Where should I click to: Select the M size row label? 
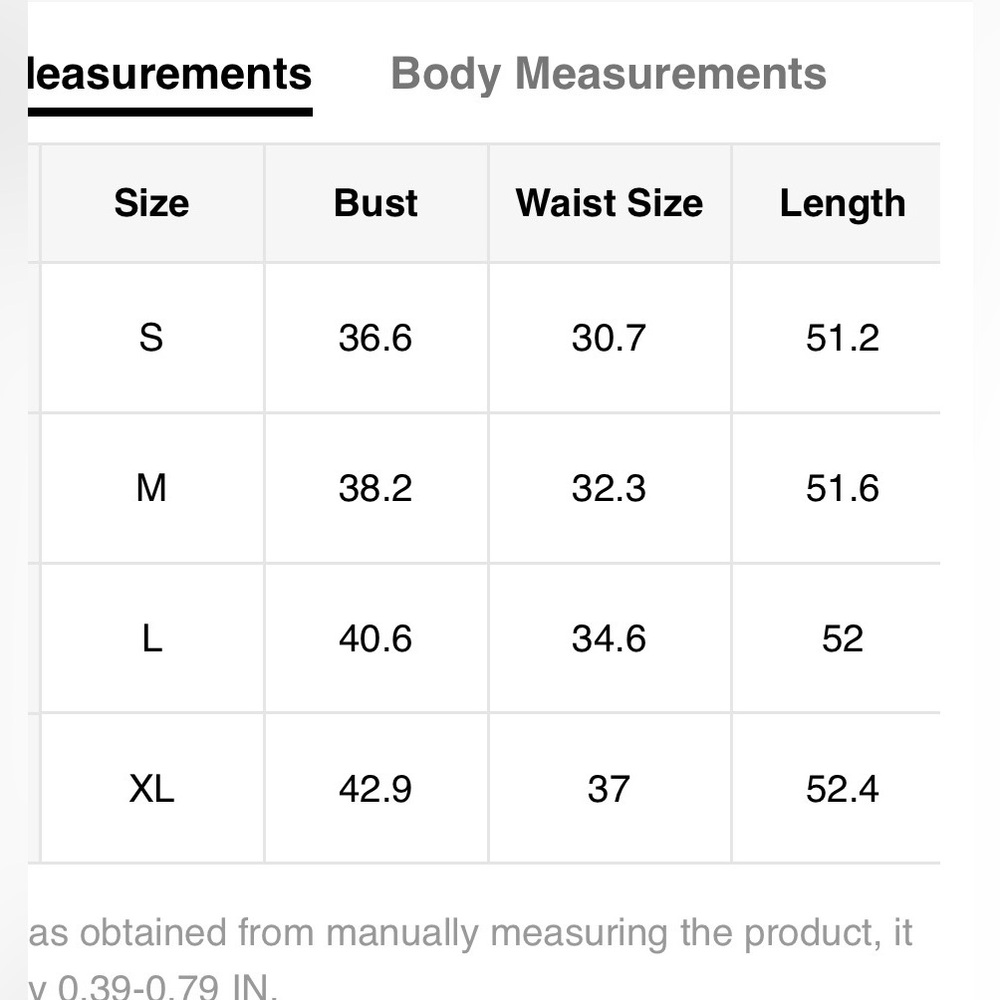click(x=151, y=488)
